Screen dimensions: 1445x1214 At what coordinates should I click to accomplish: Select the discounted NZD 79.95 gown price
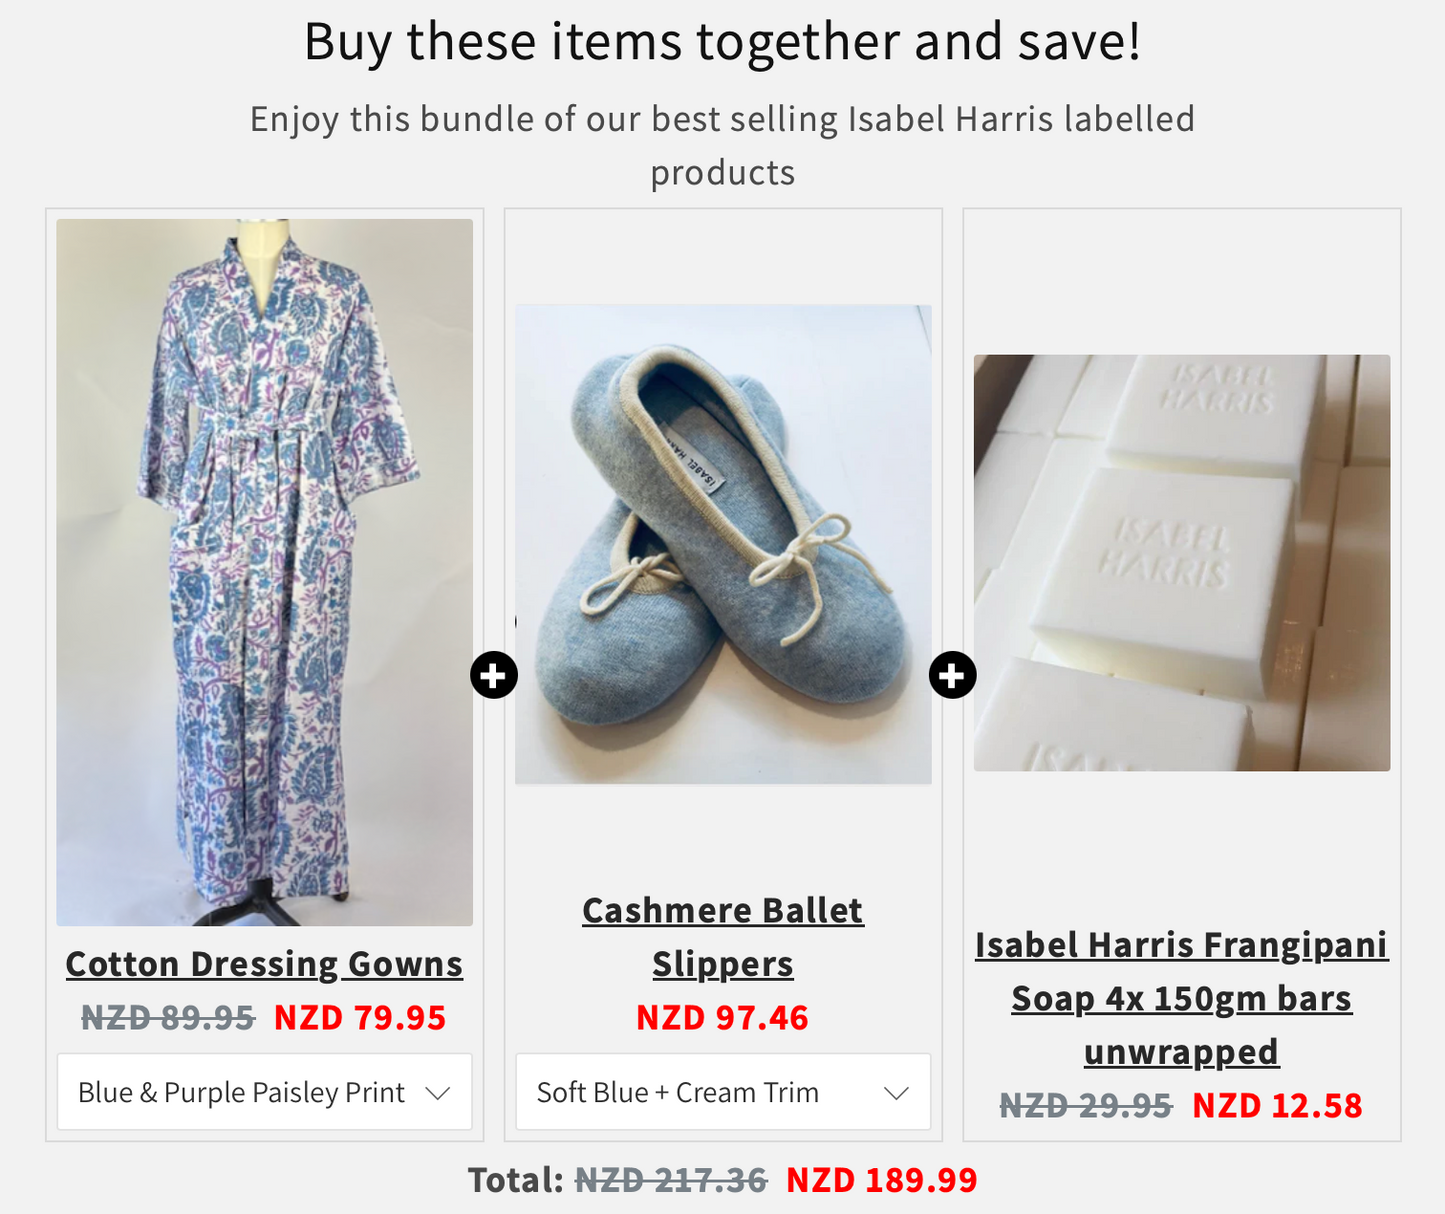(x=360, y=1018)
